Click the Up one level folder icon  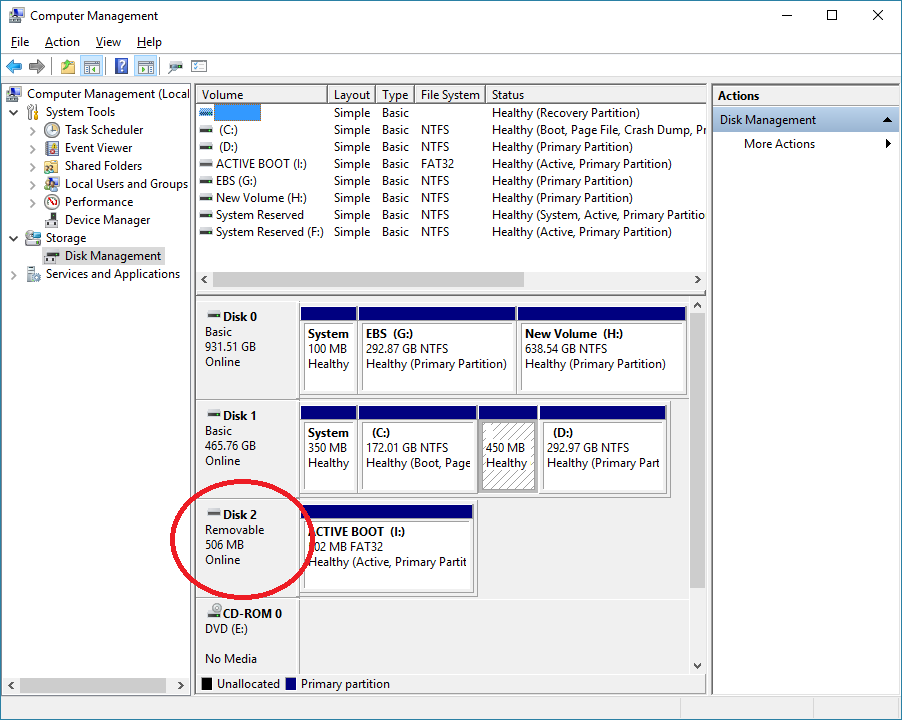pos(68,67)
